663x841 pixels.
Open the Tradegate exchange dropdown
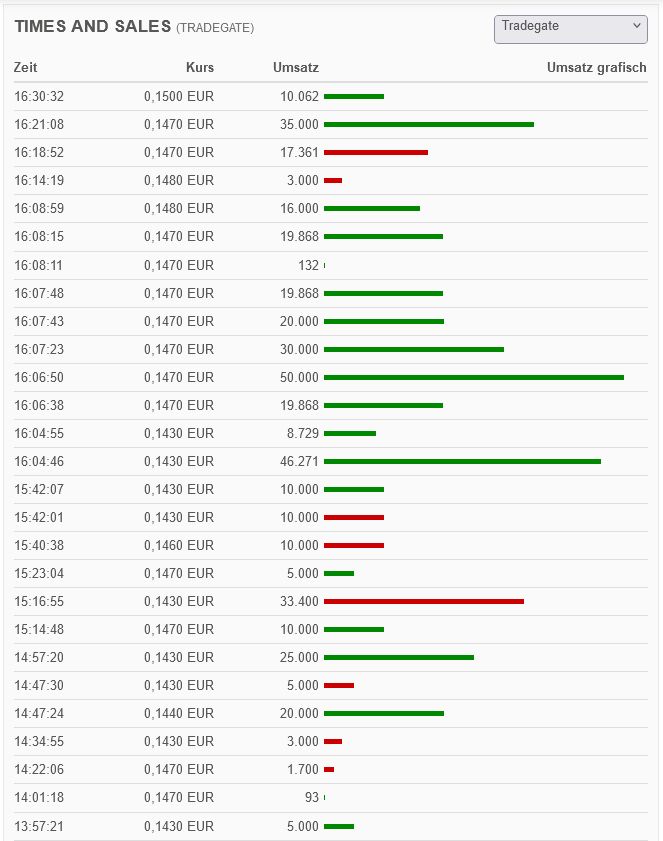(x=571, y=29)
